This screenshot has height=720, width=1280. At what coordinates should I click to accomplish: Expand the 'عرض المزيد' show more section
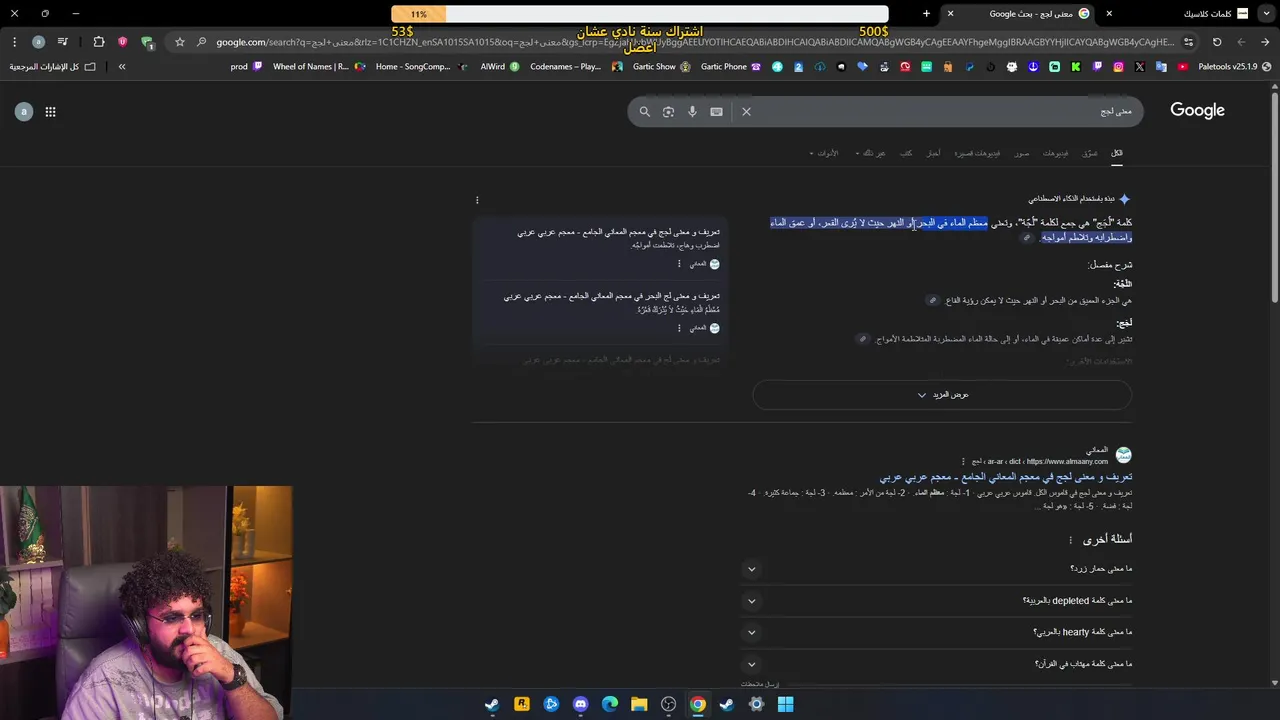[x=942, y=395]
